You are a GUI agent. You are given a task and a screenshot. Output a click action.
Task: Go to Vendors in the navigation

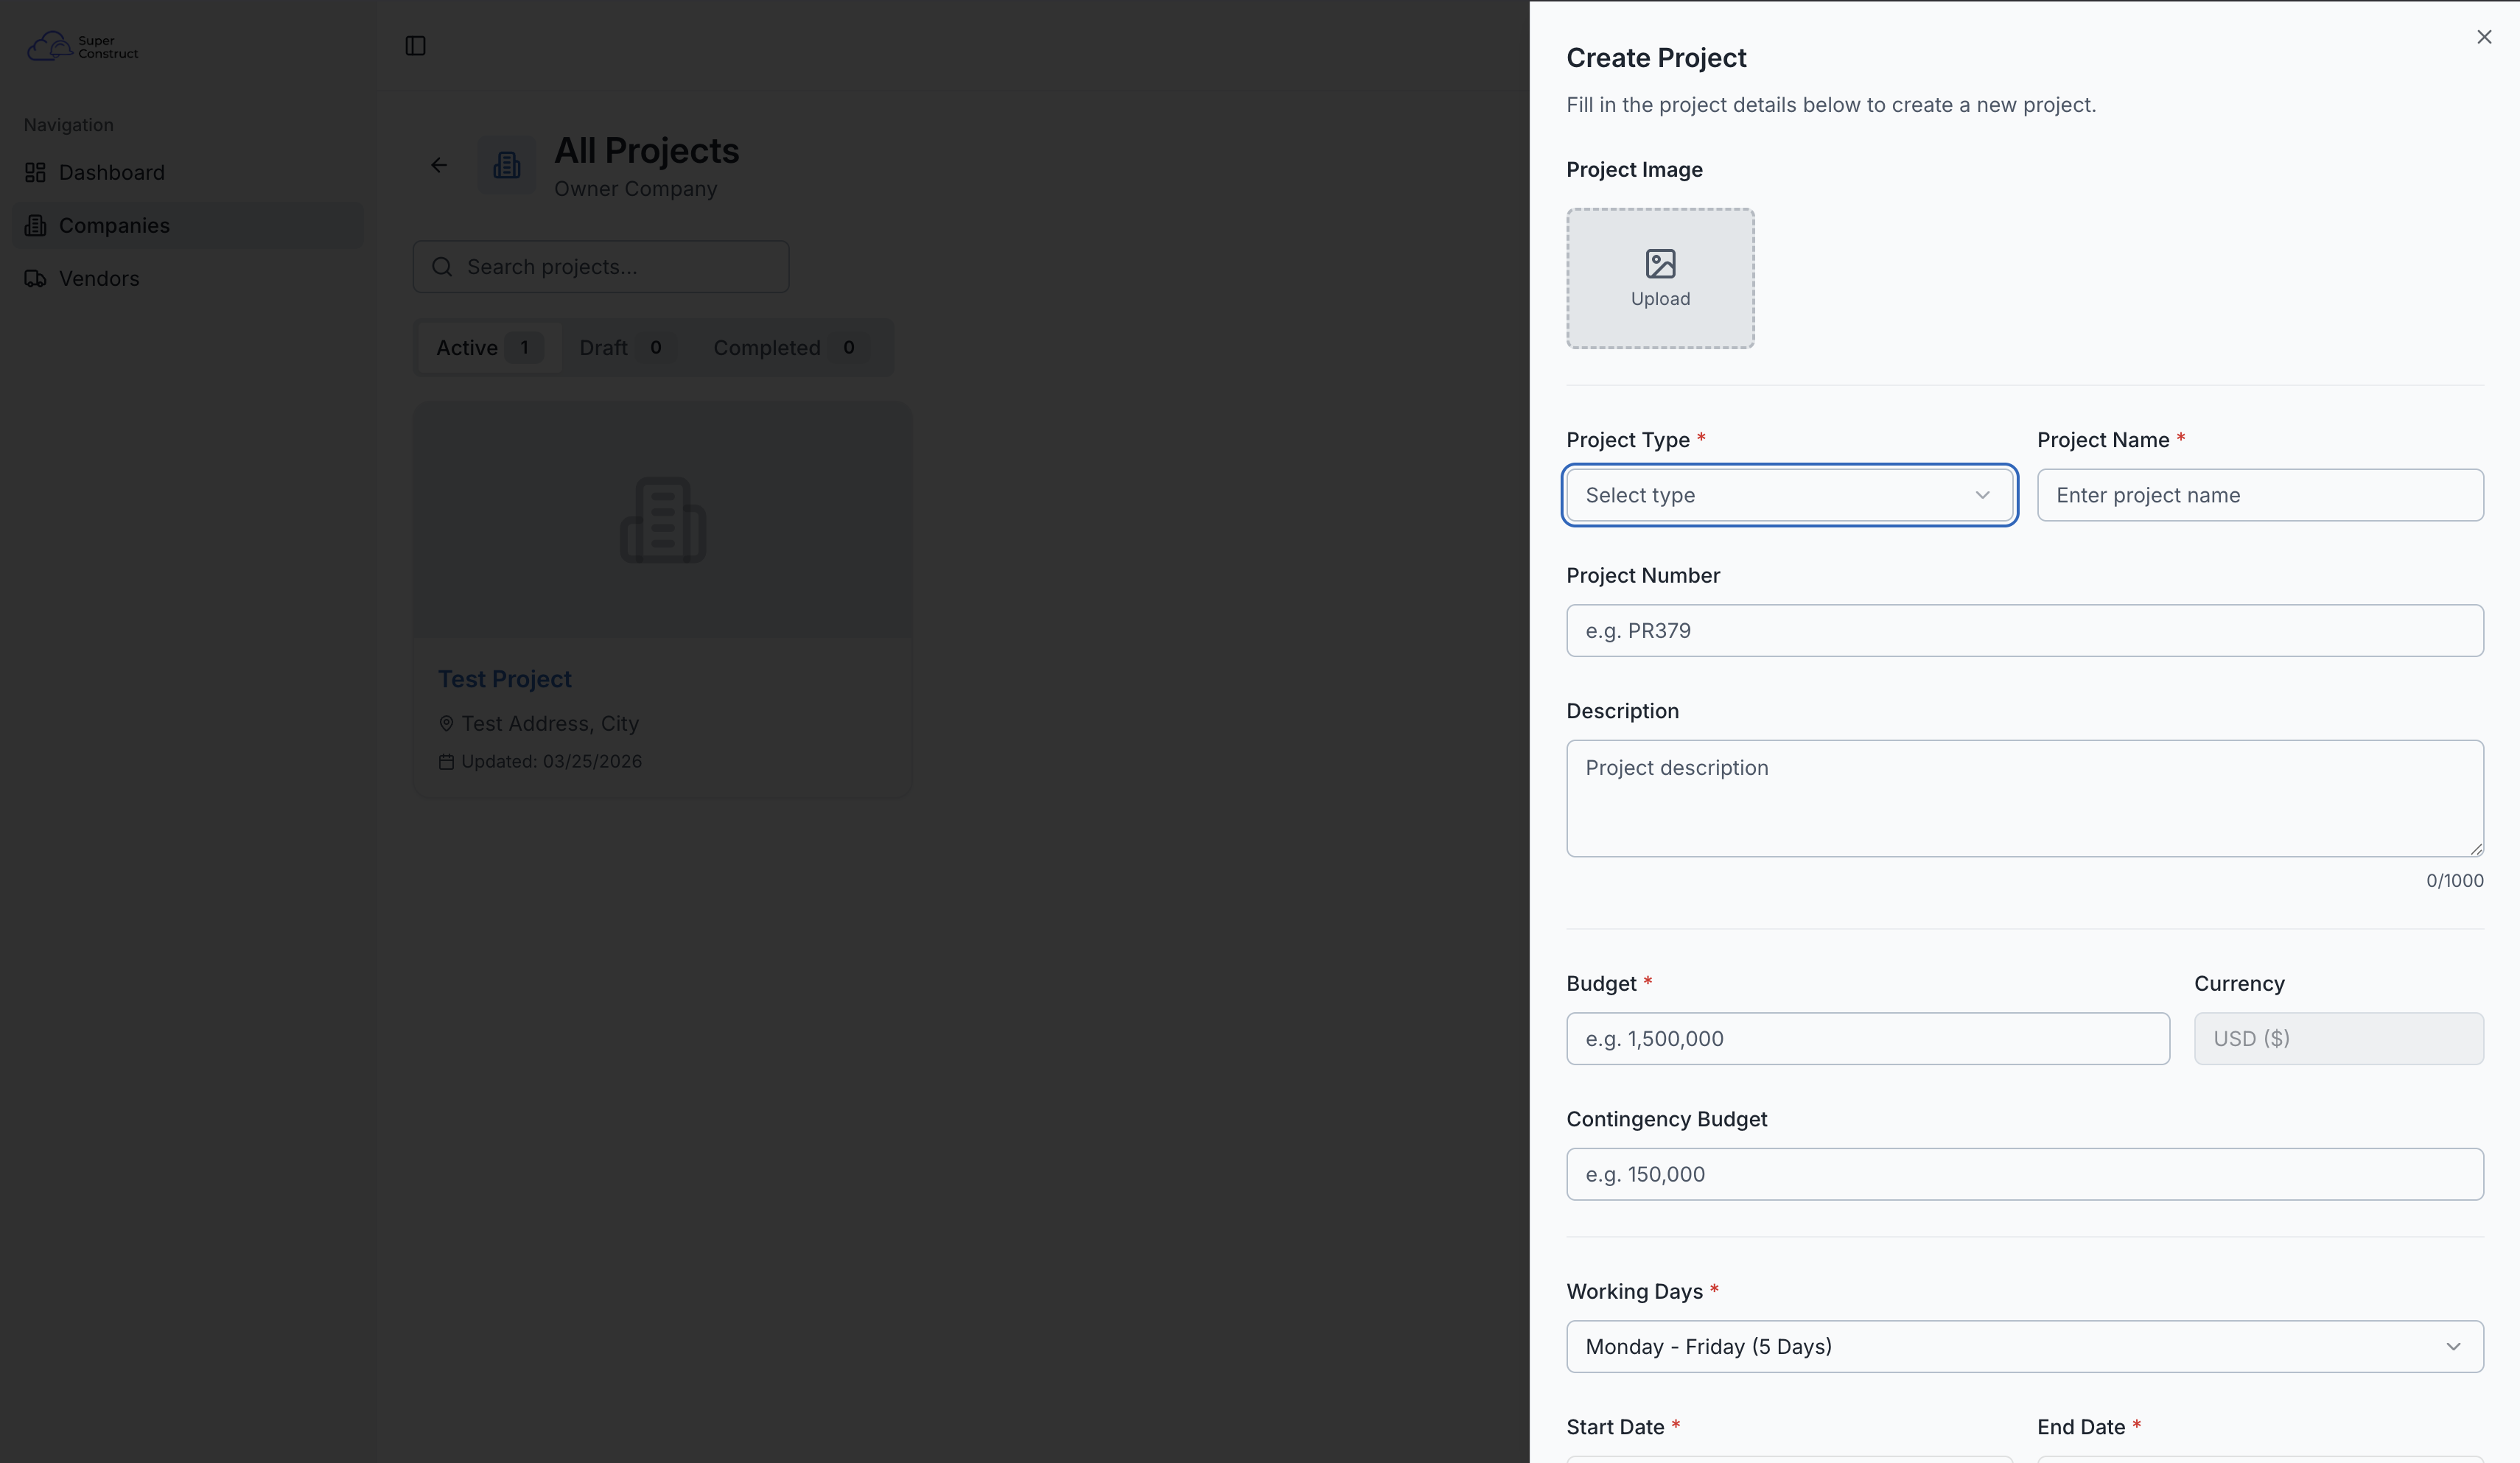pyautogui.click(x=188, y=279)
